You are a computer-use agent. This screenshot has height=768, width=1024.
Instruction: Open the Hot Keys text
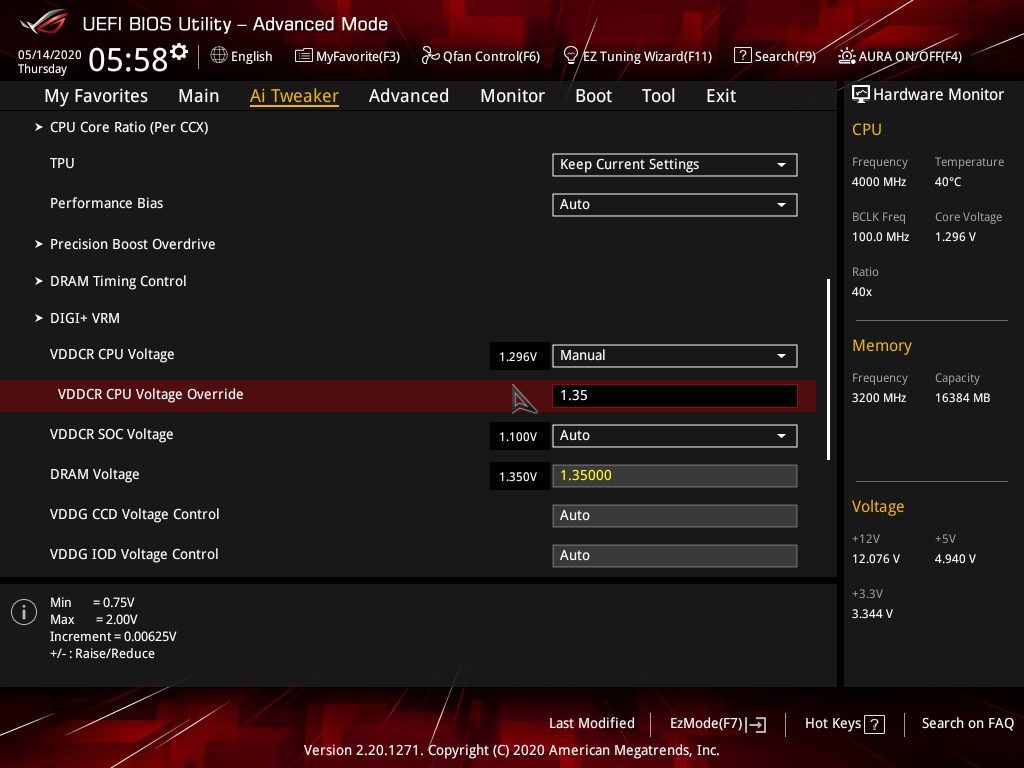(x=833, y=724)
